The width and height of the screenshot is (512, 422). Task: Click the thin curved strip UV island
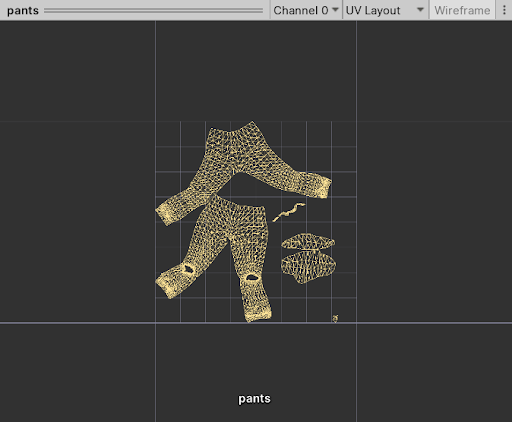pyautogui.click(x=289, y=212)
